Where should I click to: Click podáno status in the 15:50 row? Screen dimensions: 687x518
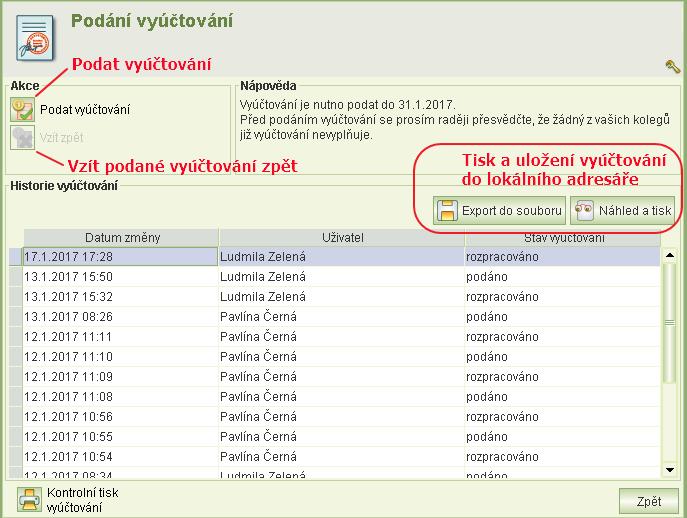pos(487,277)
